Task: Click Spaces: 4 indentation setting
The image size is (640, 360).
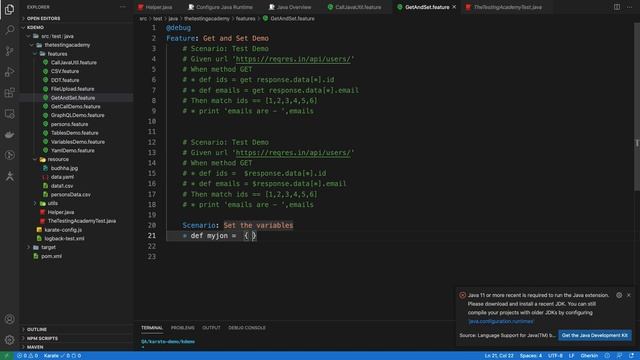Action: click(x=531, y=356)
